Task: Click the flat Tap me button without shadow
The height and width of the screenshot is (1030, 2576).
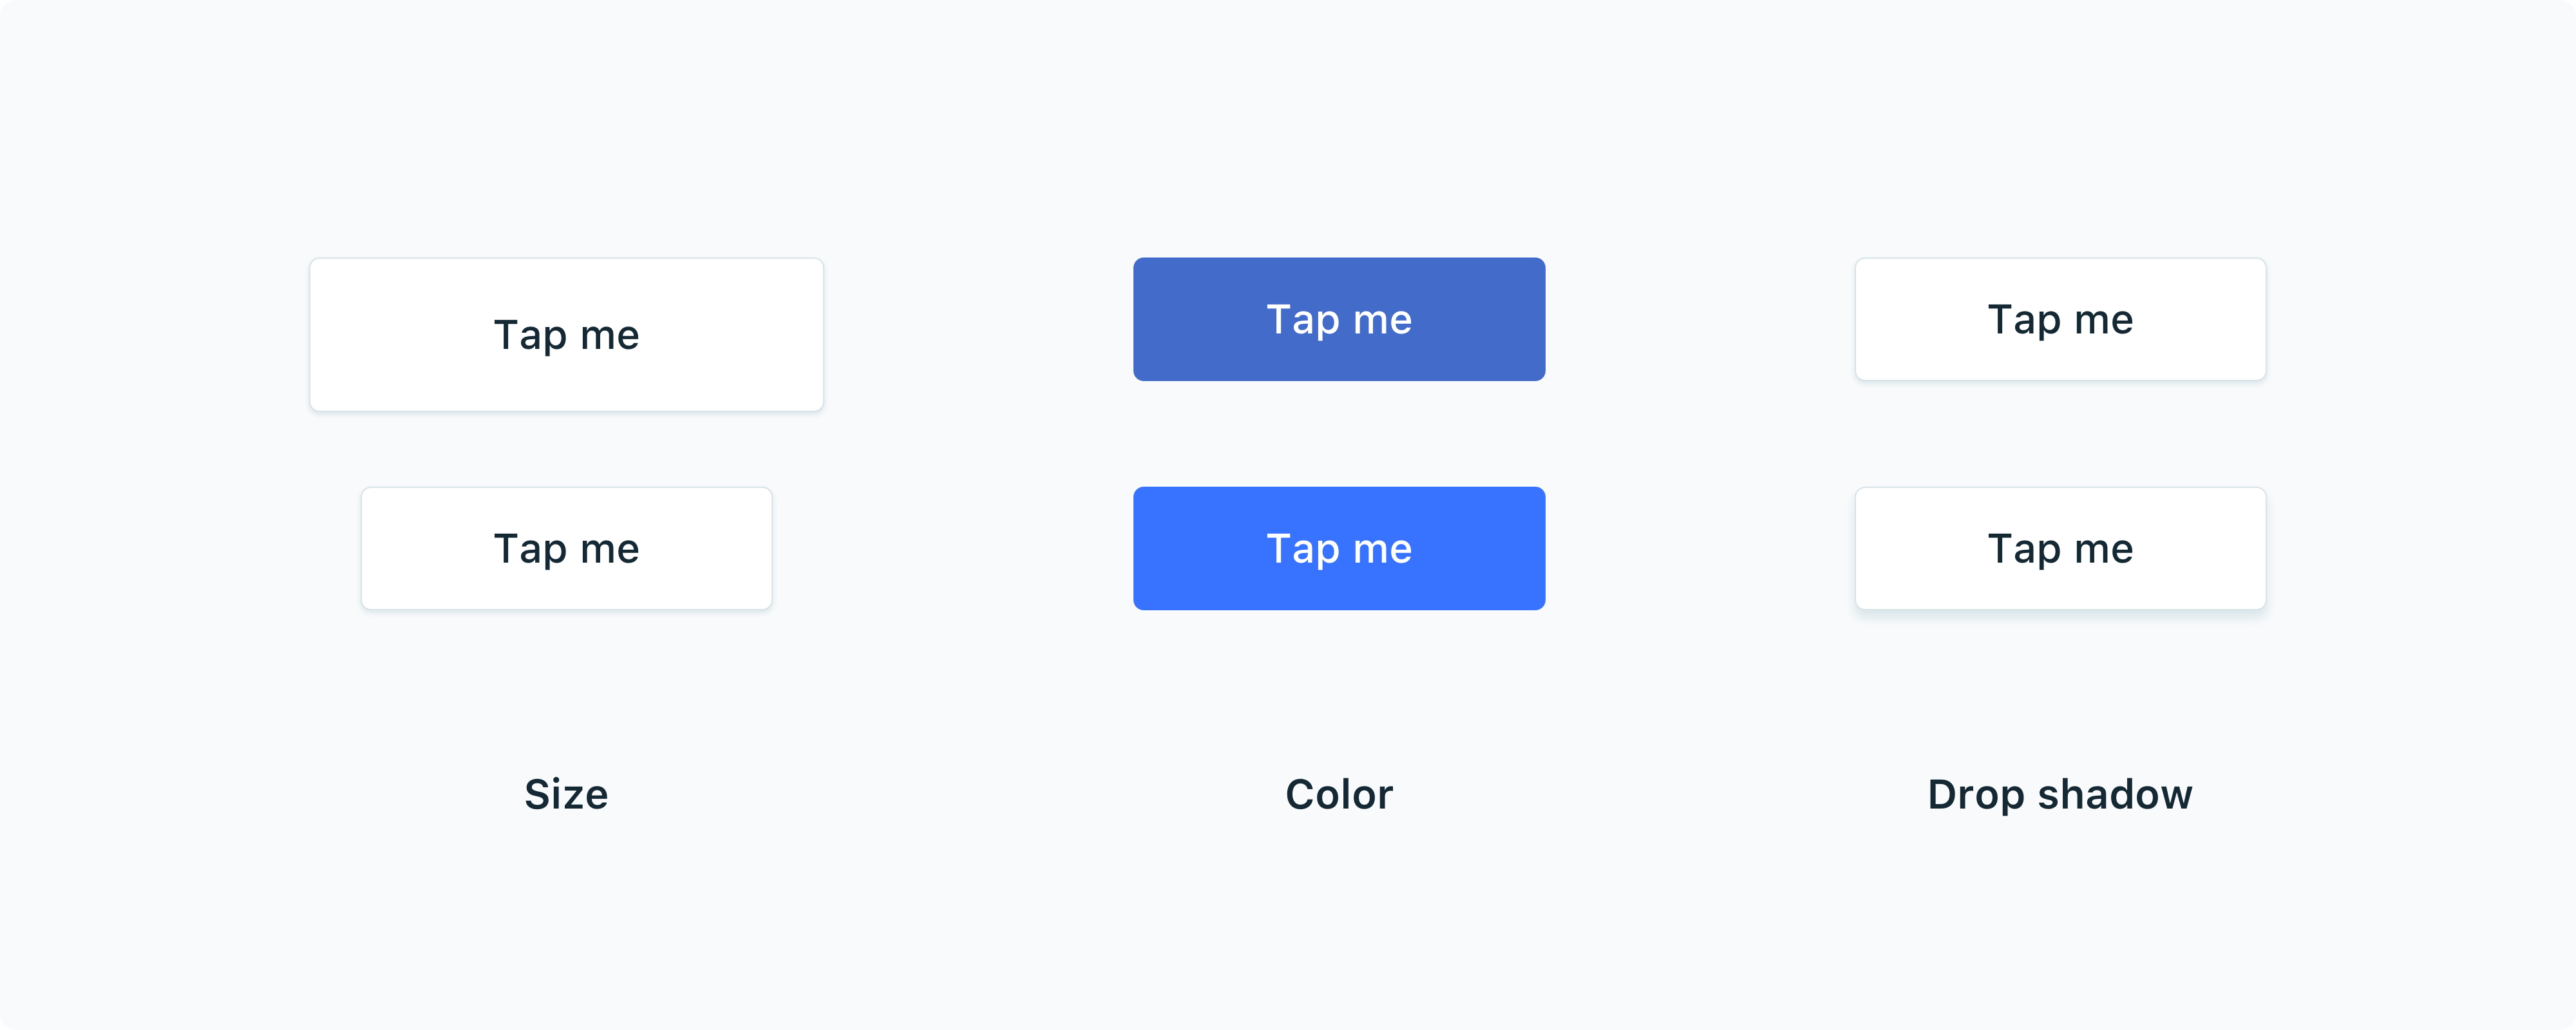Action: [x=2060, y=319]
